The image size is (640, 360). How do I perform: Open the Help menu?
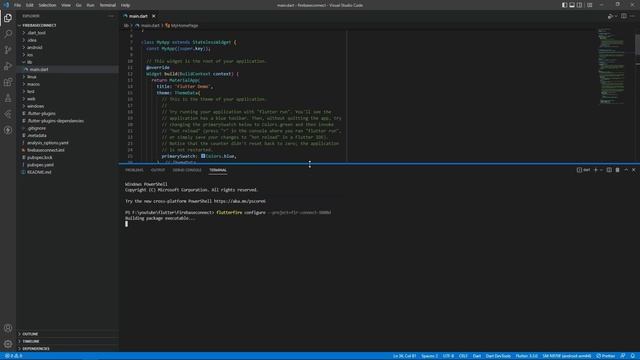click(x=125, y=5)
